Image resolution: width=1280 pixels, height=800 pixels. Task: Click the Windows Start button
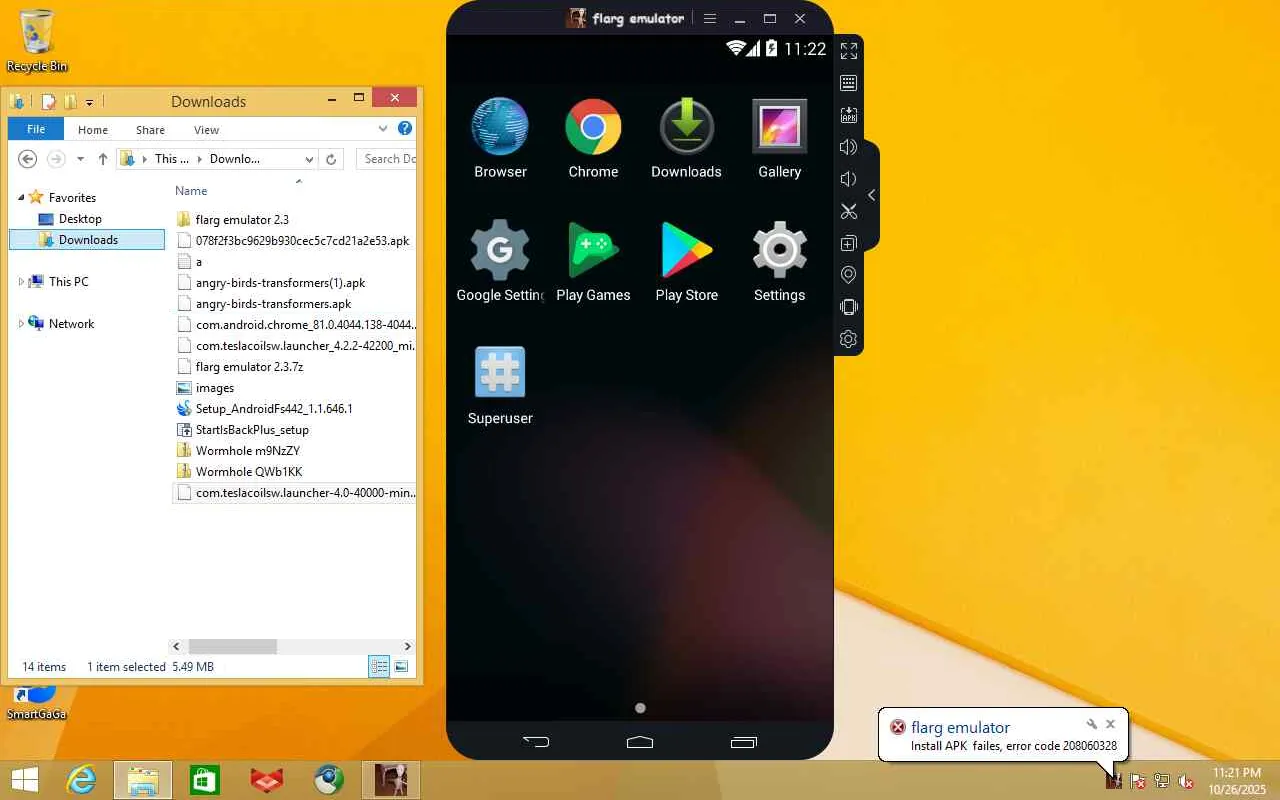point(25,780)
